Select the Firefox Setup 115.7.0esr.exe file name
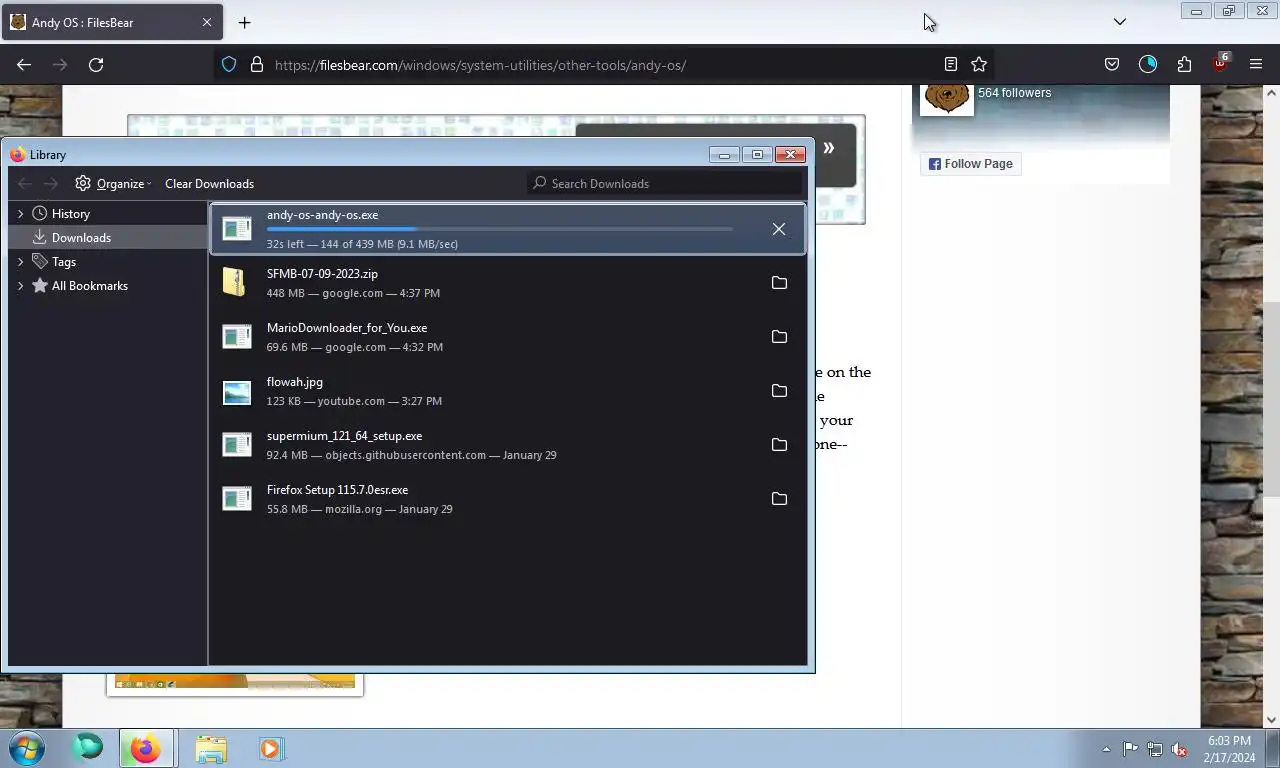This screenshot has width=1280, height=768. point(337,490)
